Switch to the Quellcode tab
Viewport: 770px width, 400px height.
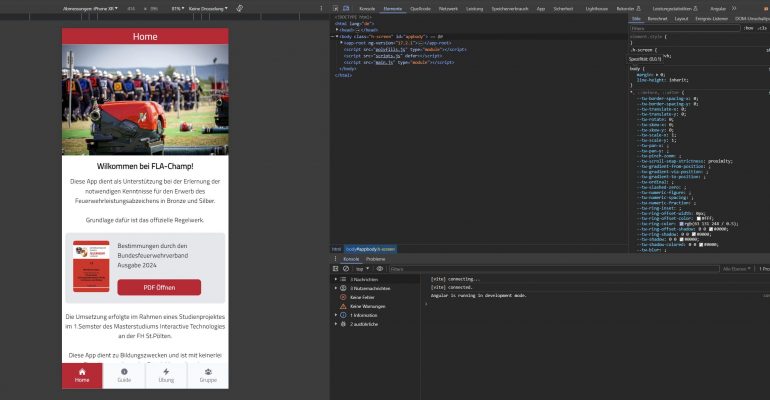pyautogui.click(x=420, y=8)
